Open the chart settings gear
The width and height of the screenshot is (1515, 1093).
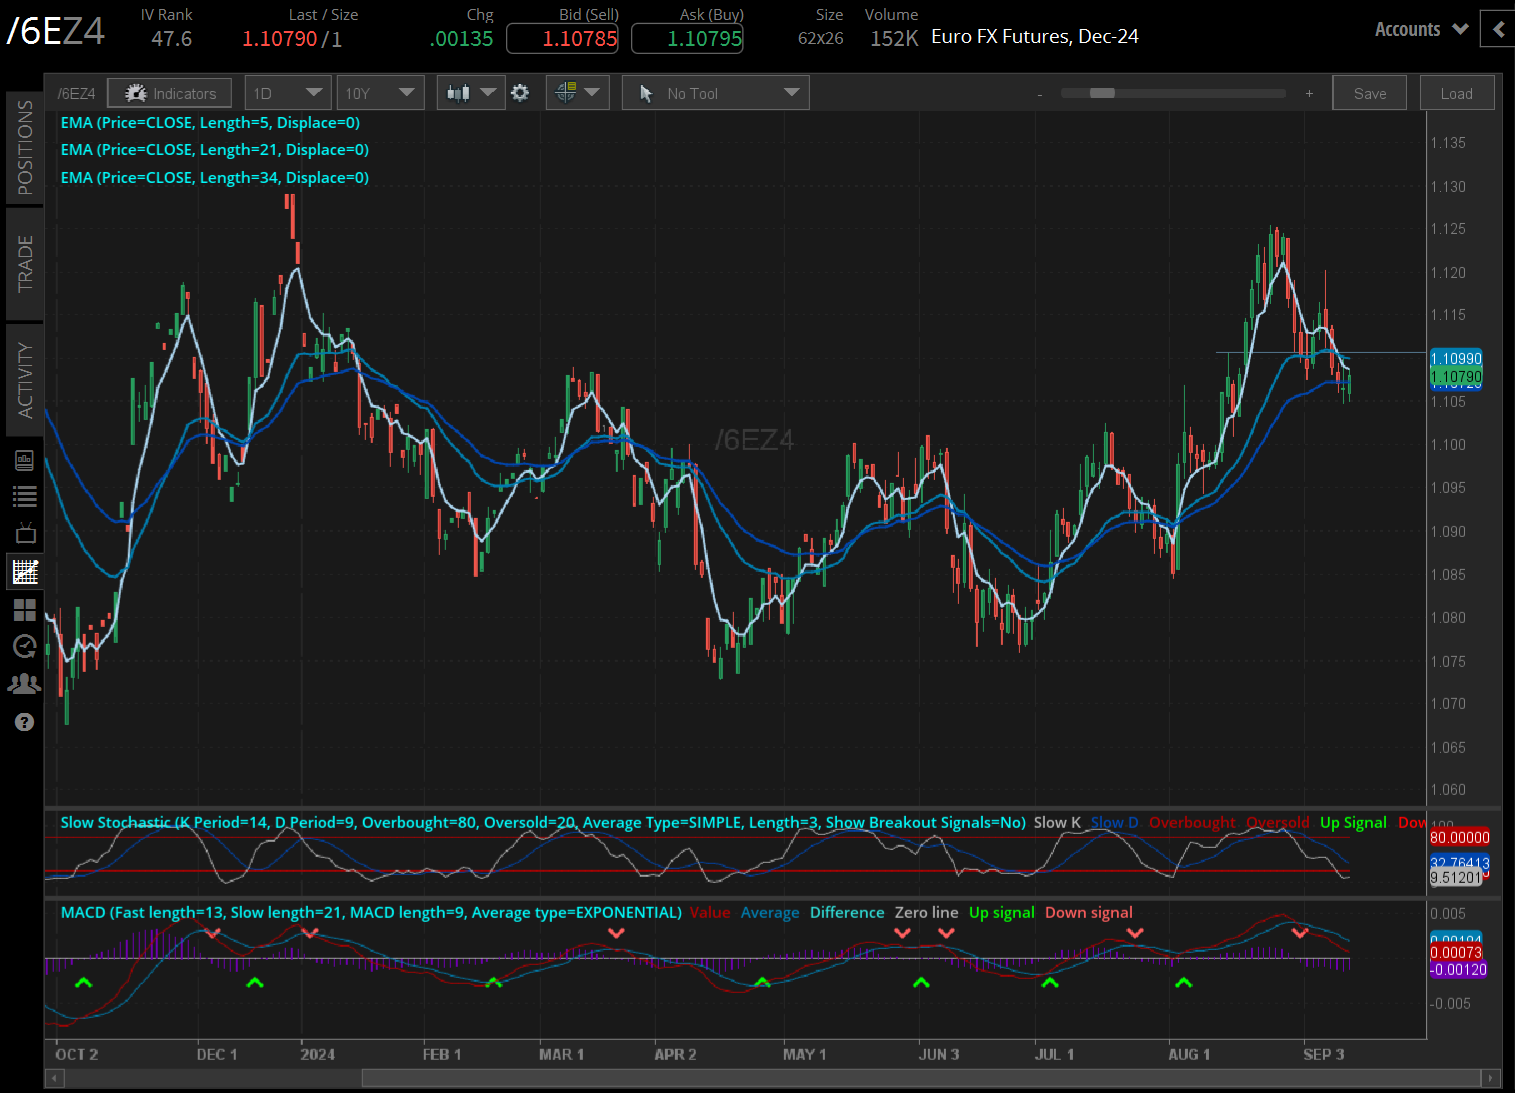click(x=520, y=93)
